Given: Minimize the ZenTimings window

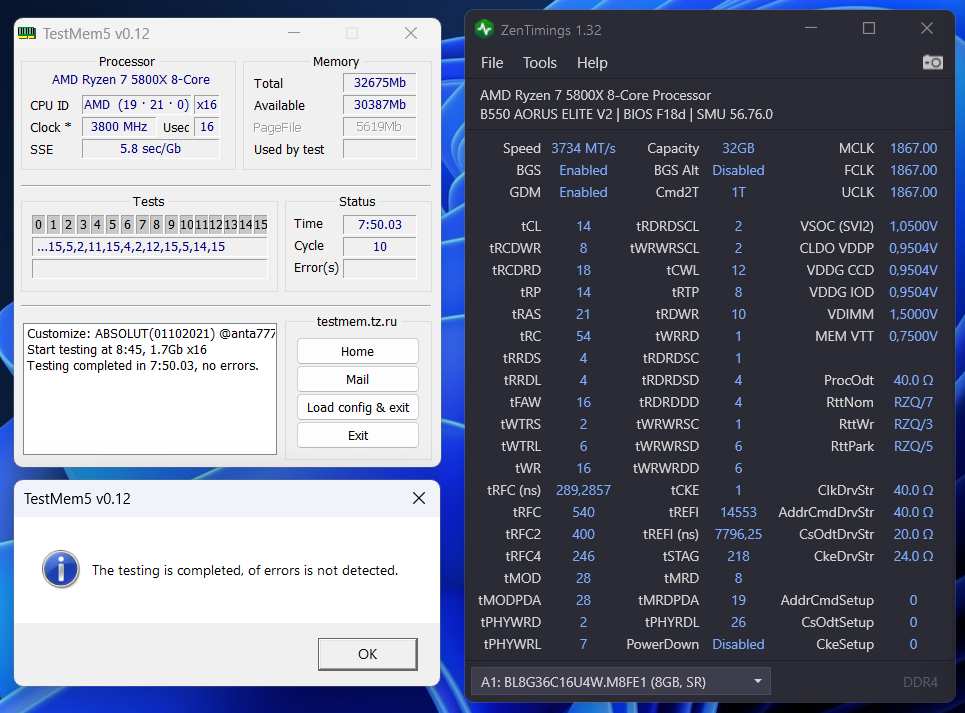Looking at the screenshot, I should 811,28.
